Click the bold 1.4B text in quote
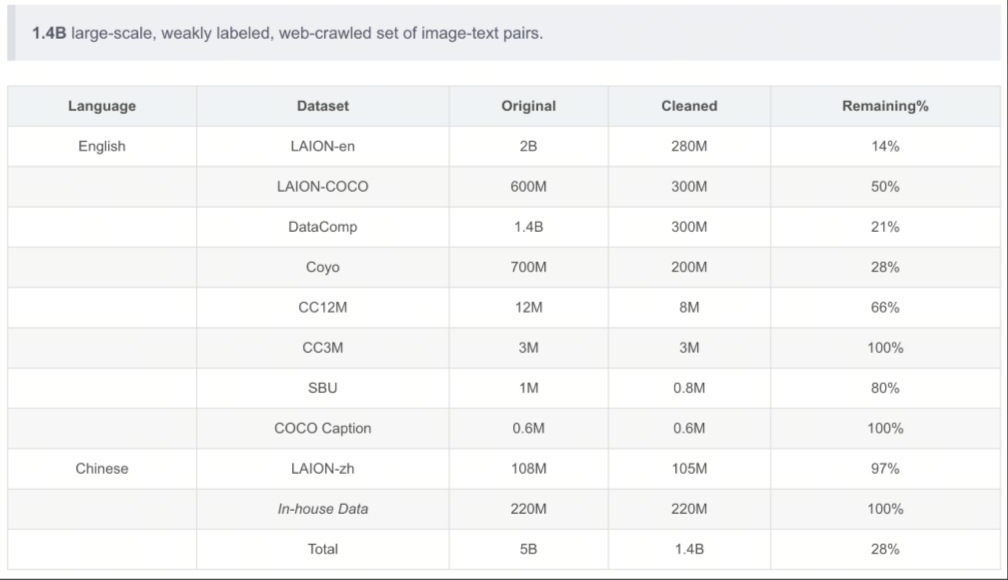 click(49, 33)
